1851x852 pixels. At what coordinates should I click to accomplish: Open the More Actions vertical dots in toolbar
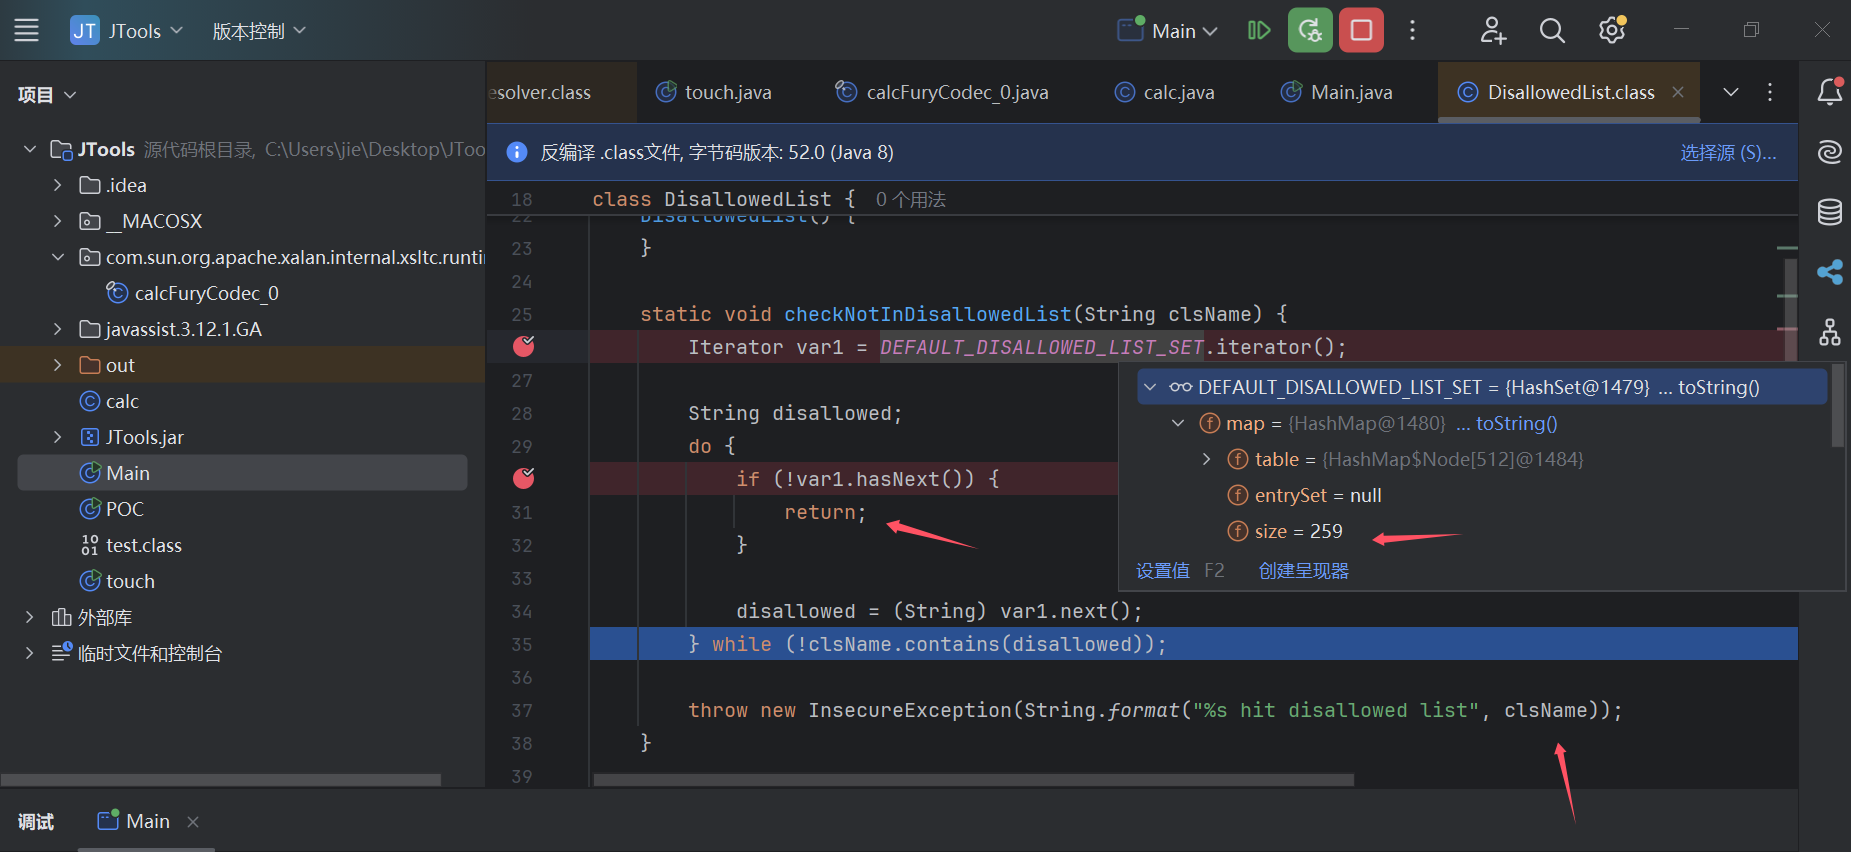[1412, 31]
